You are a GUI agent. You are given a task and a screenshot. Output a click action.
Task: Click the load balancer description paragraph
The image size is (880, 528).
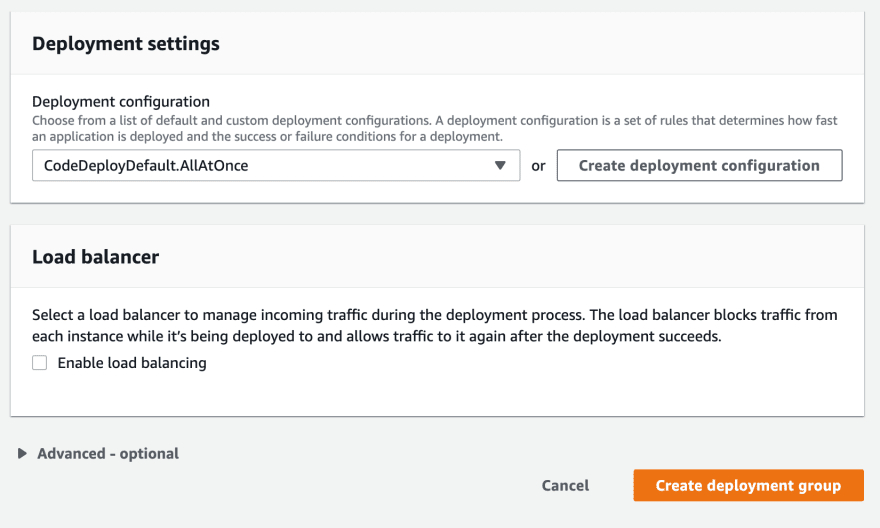434,325
